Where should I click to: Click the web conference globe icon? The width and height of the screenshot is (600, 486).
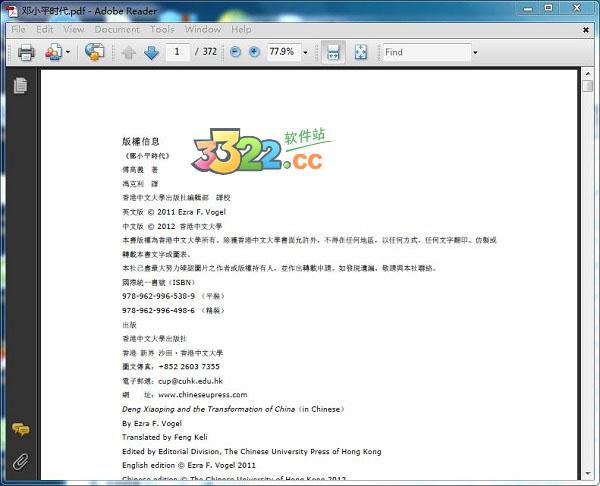pyautogui.click(x=94, y=52)
